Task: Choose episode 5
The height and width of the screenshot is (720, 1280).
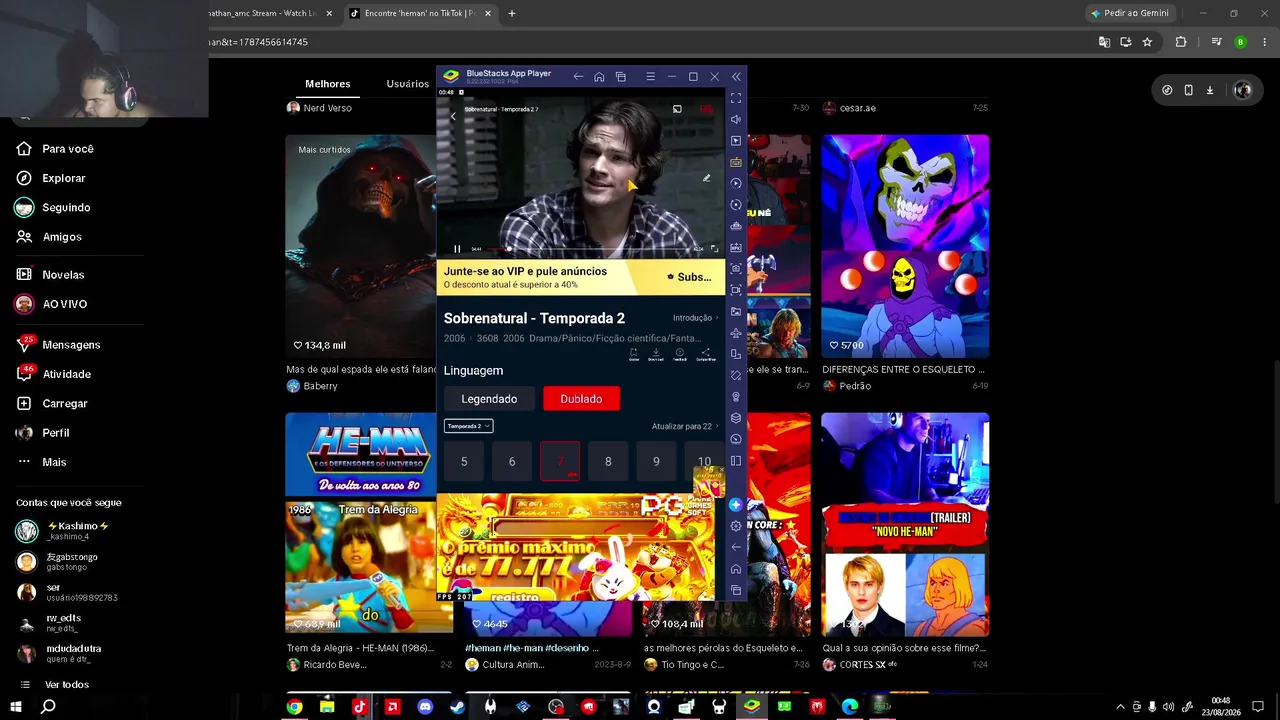Action: tap(464, 461)
